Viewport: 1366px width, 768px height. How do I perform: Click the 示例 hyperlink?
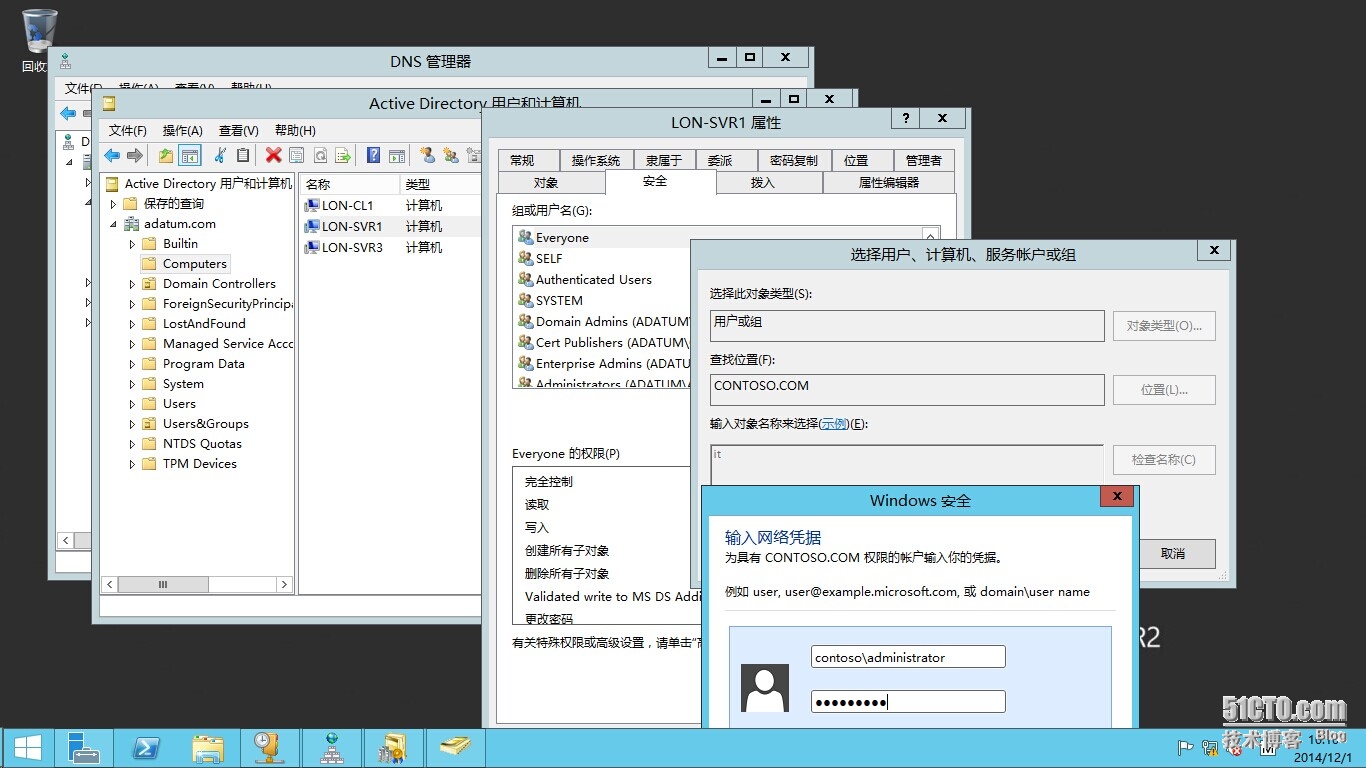[834, 424]
